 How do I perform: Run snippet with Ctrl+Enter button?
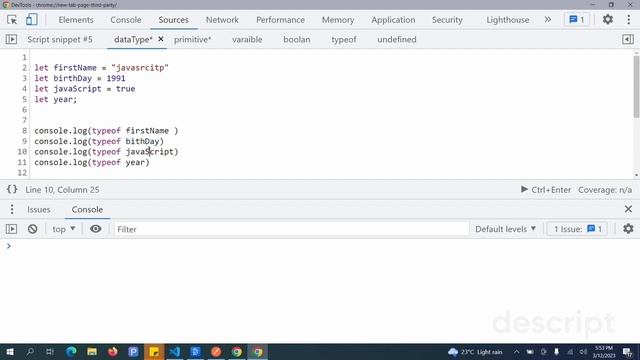(x=546, y=190)
